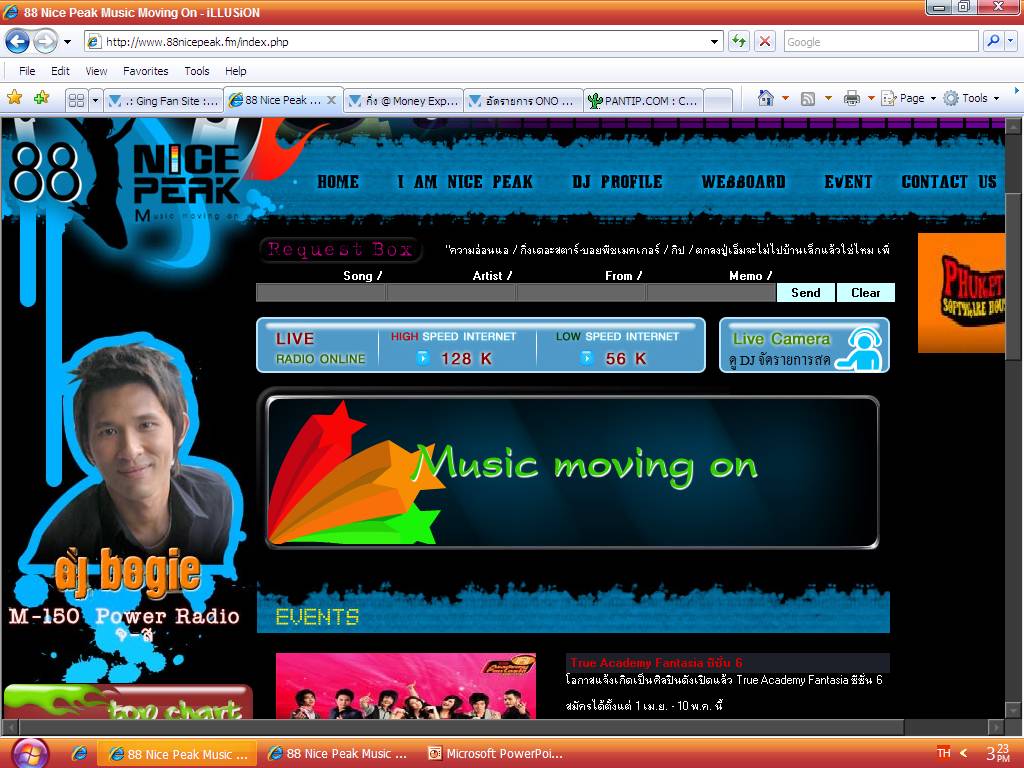
Task: Open the Edit menu
Action: tap(60, 71)
